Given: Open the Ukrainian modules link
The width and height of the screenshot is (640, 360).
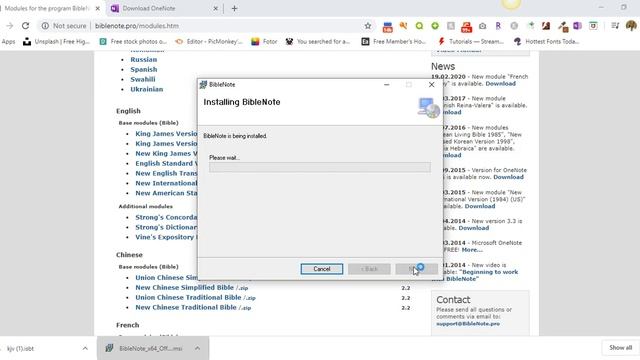Looking at the screenshot, I should 147,89.
